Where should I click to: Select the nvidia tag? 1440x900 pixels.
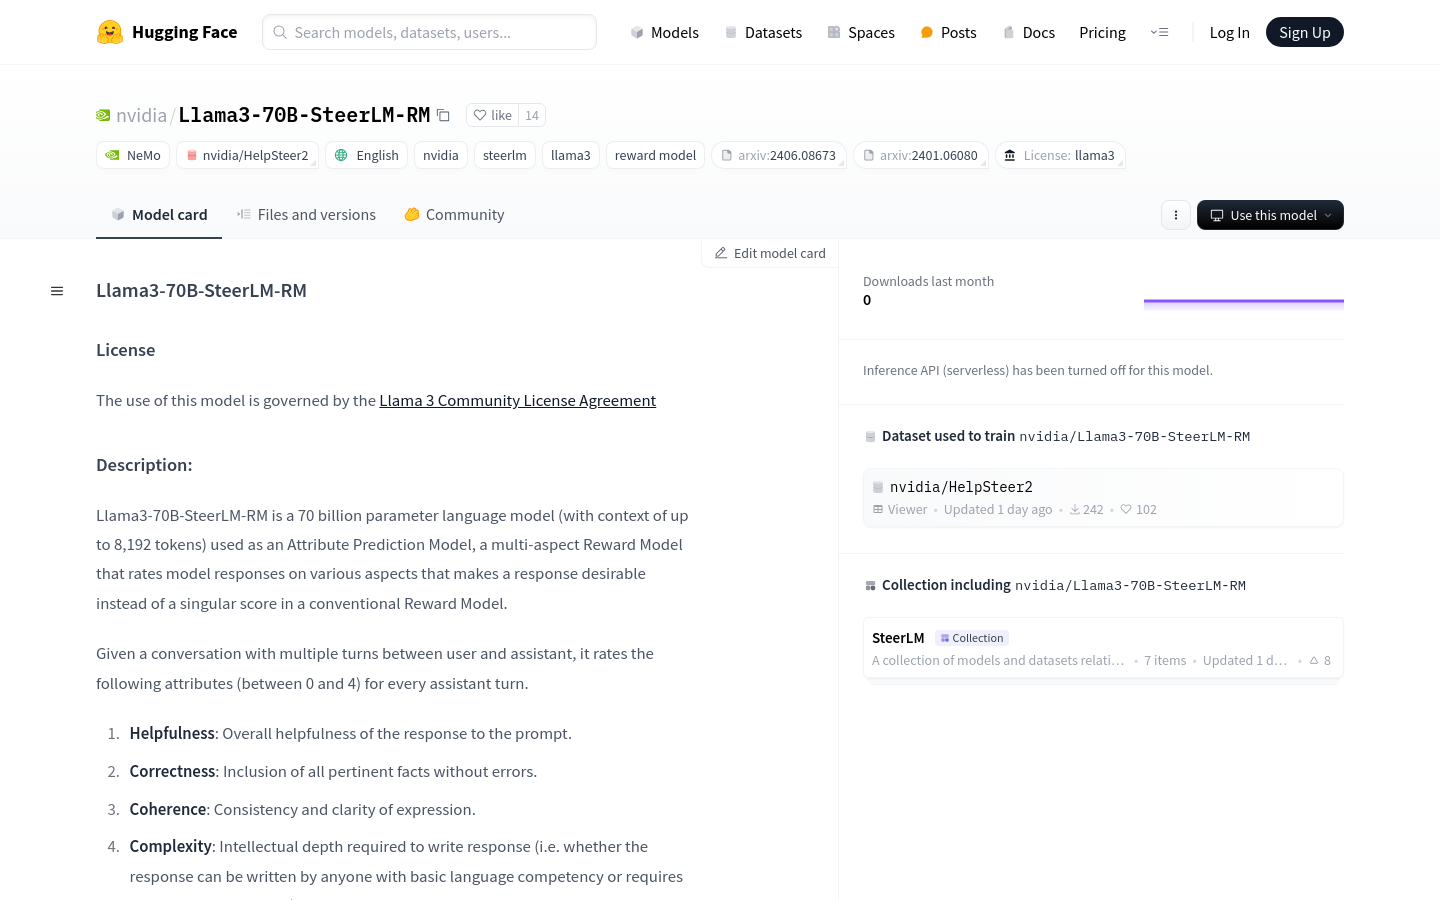[x=440, y=155]
